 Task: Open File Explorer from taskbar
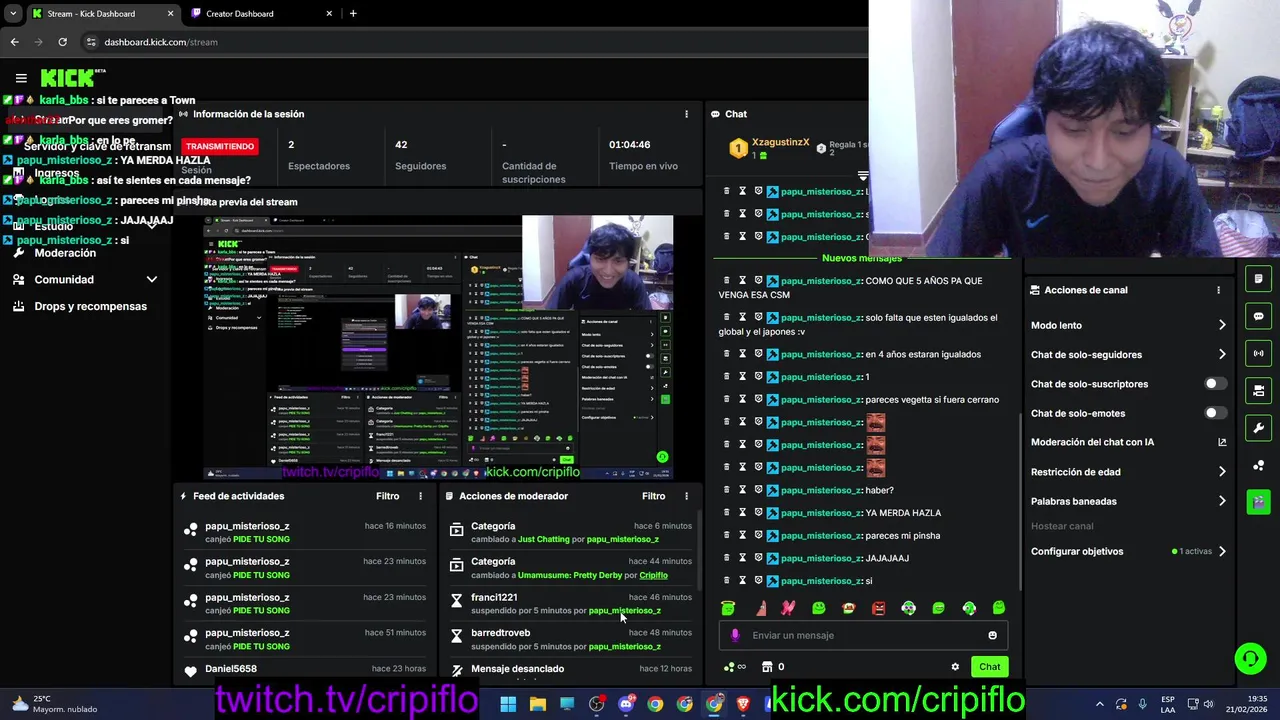(537, 704)
